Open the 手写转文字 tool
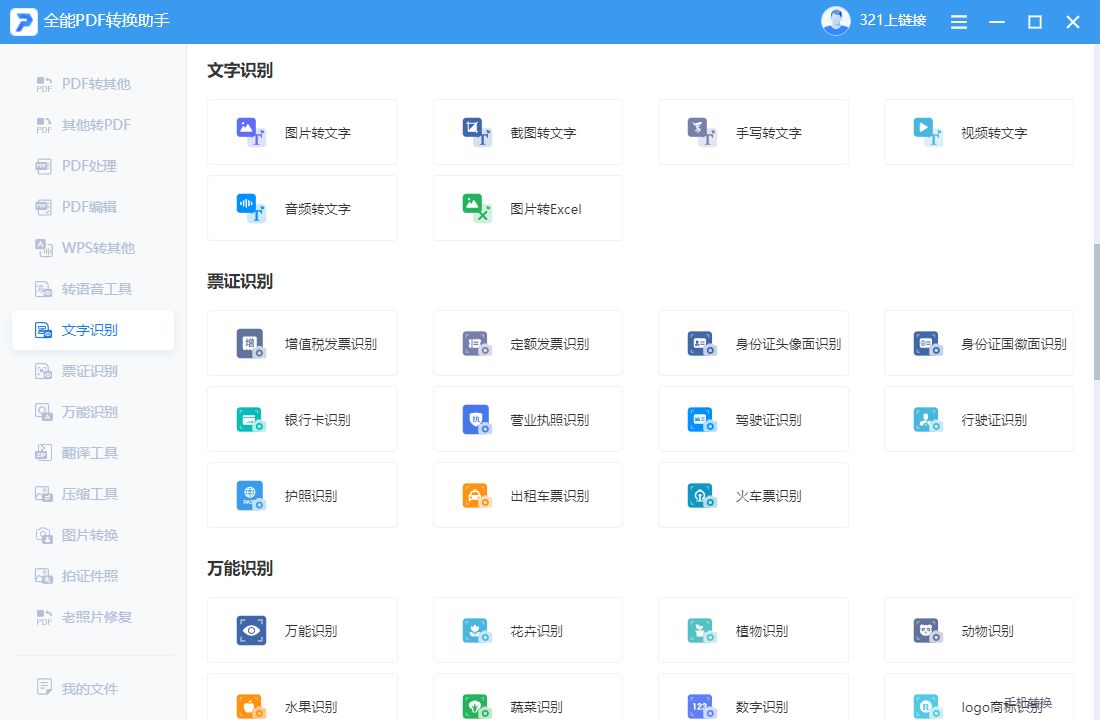Image resolution: width=1100 pixels, height=720 pixels. (x=753, y=132)
